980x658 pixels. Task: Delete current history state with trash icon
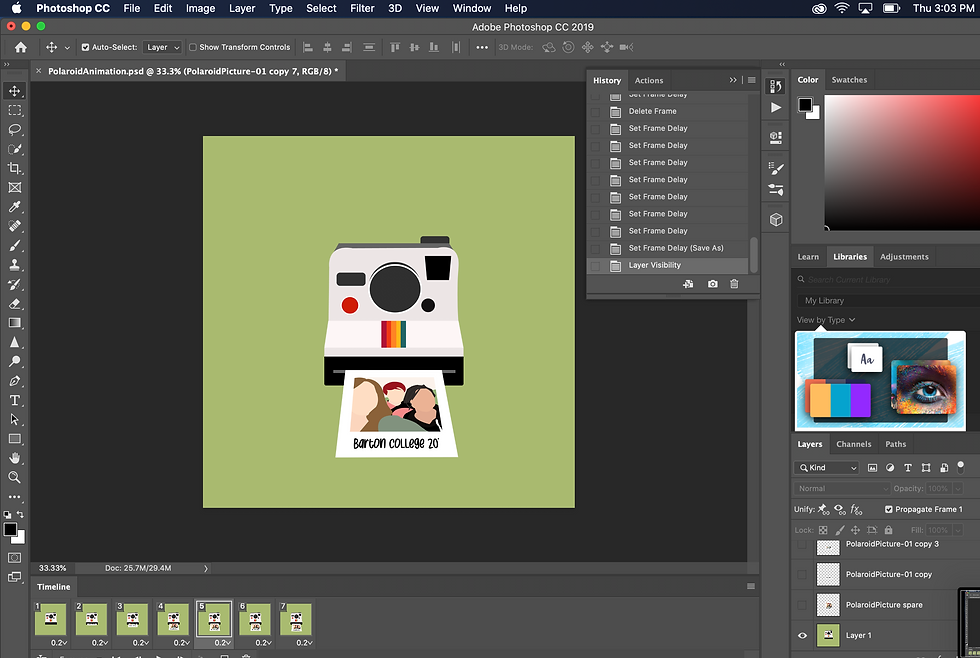(x=734, y=284)
